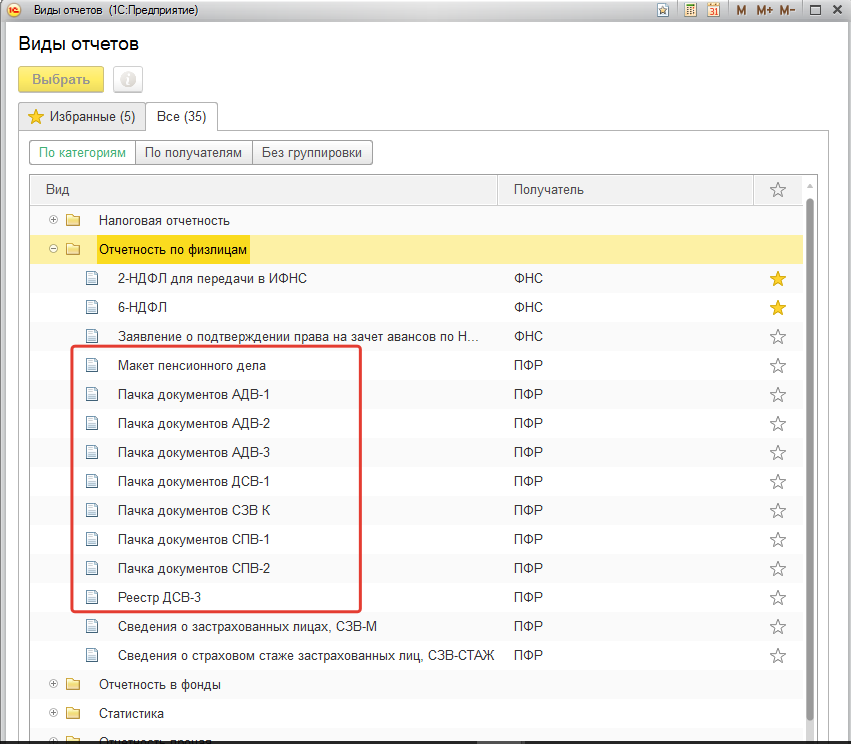Click the Выбрать button

pyautogui.click(x=61, y=79)
